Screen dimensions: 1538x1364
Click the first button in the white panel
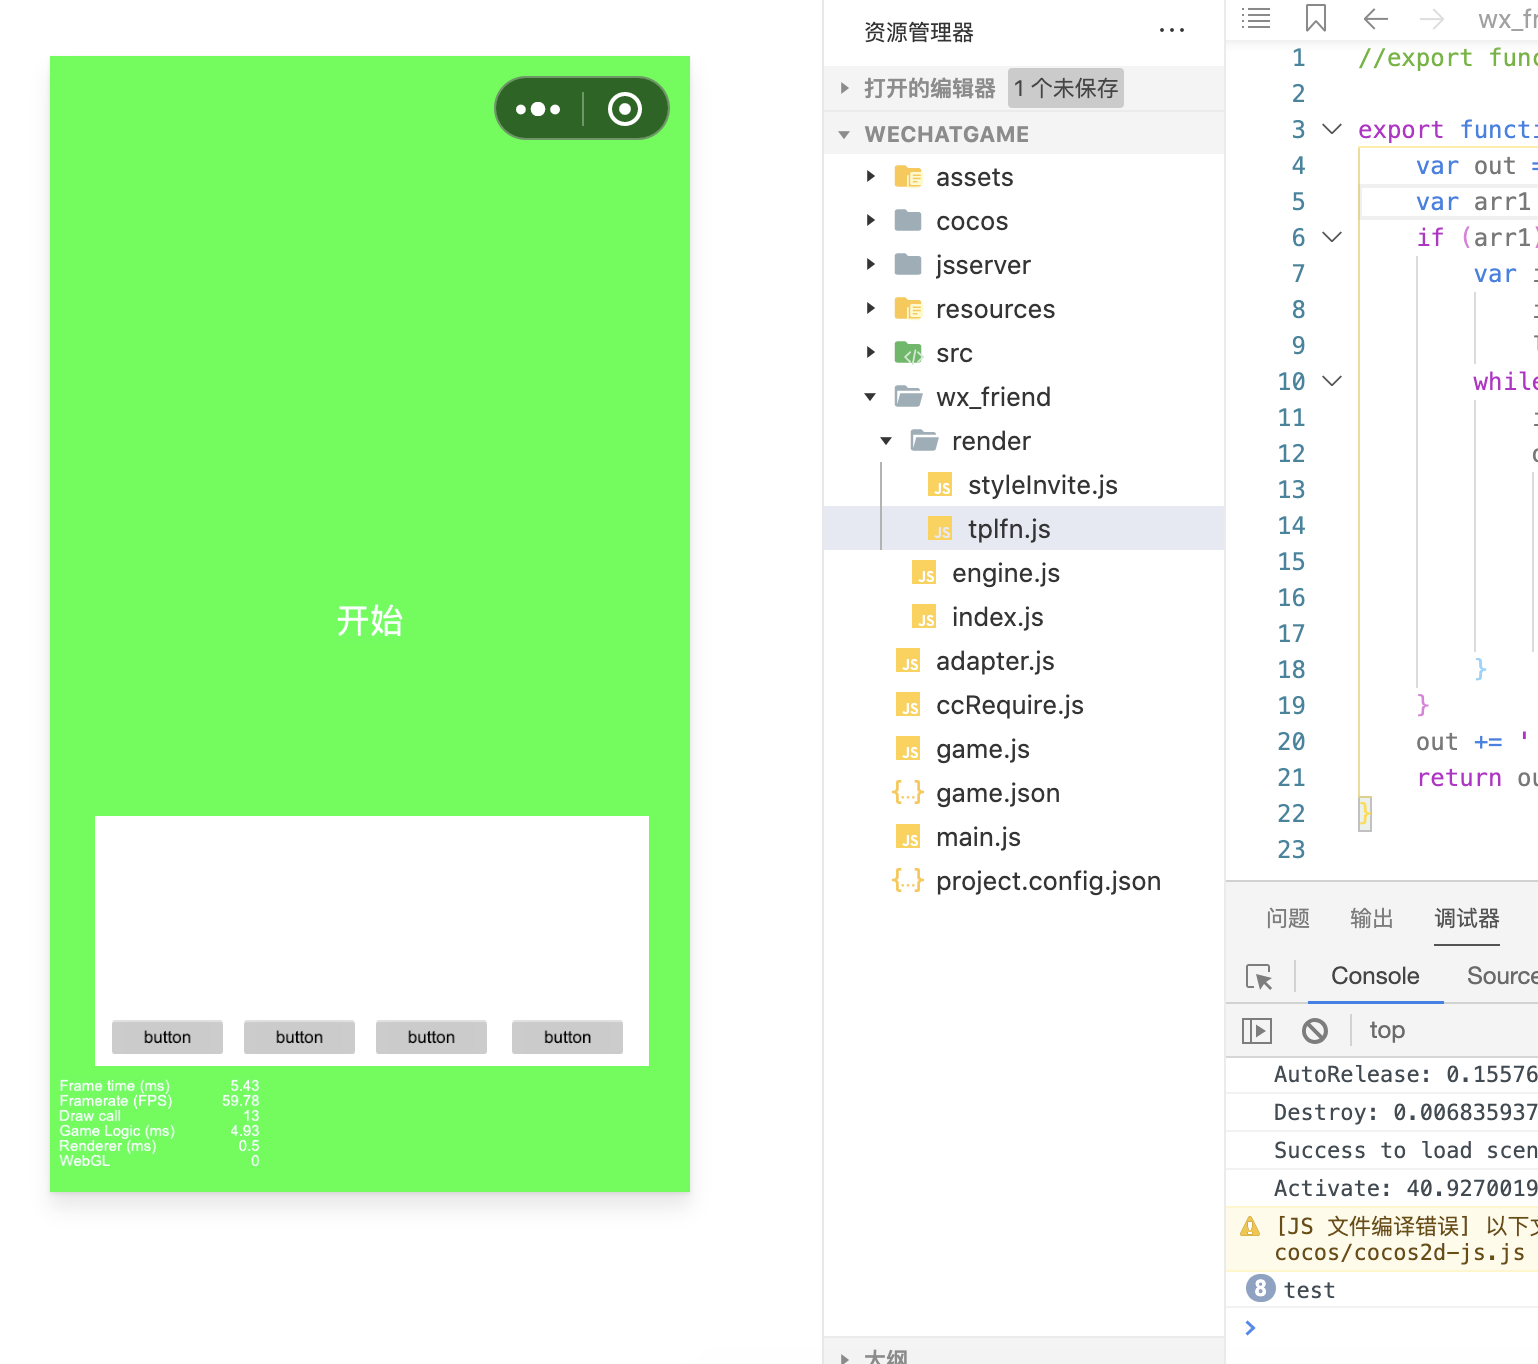tap(167, 1037)
